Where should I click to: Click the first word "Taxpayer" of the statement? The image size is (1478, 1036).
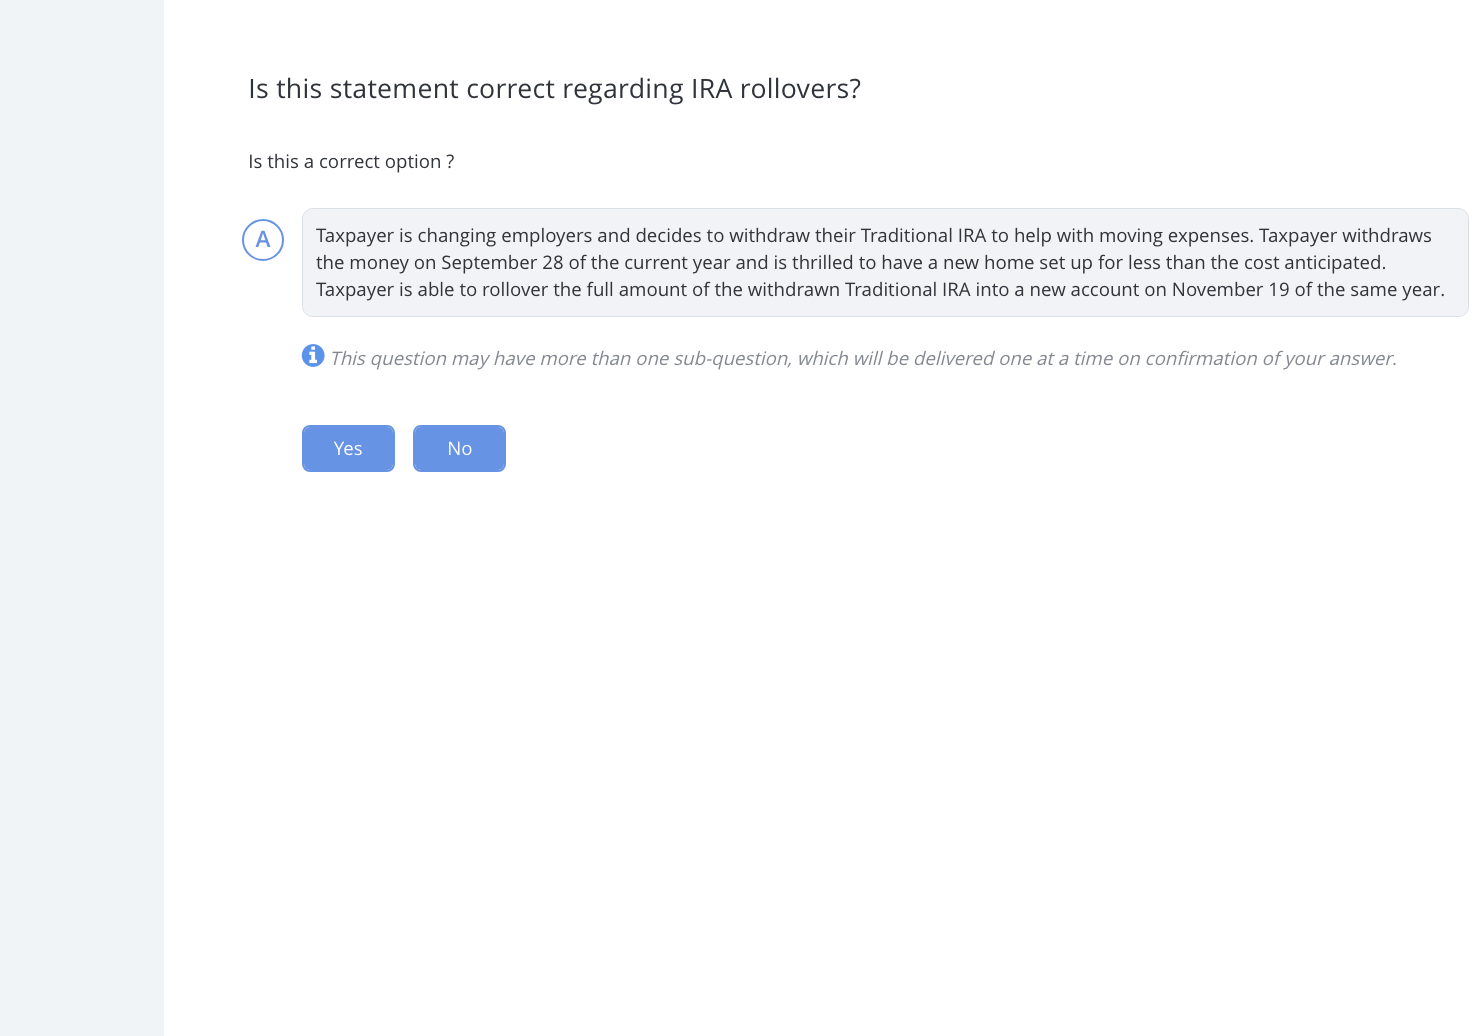coord(355,236)
